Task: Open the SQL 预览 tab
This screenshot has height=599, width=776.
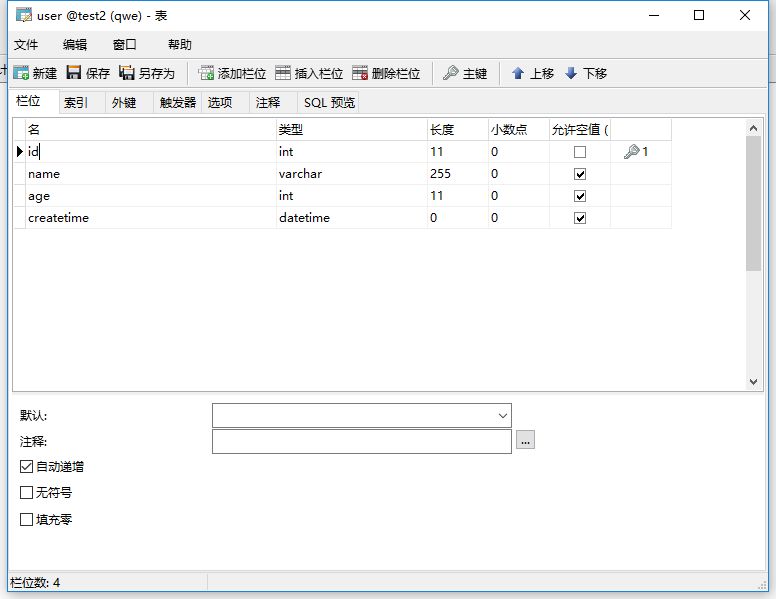Action: pos(329,102)
